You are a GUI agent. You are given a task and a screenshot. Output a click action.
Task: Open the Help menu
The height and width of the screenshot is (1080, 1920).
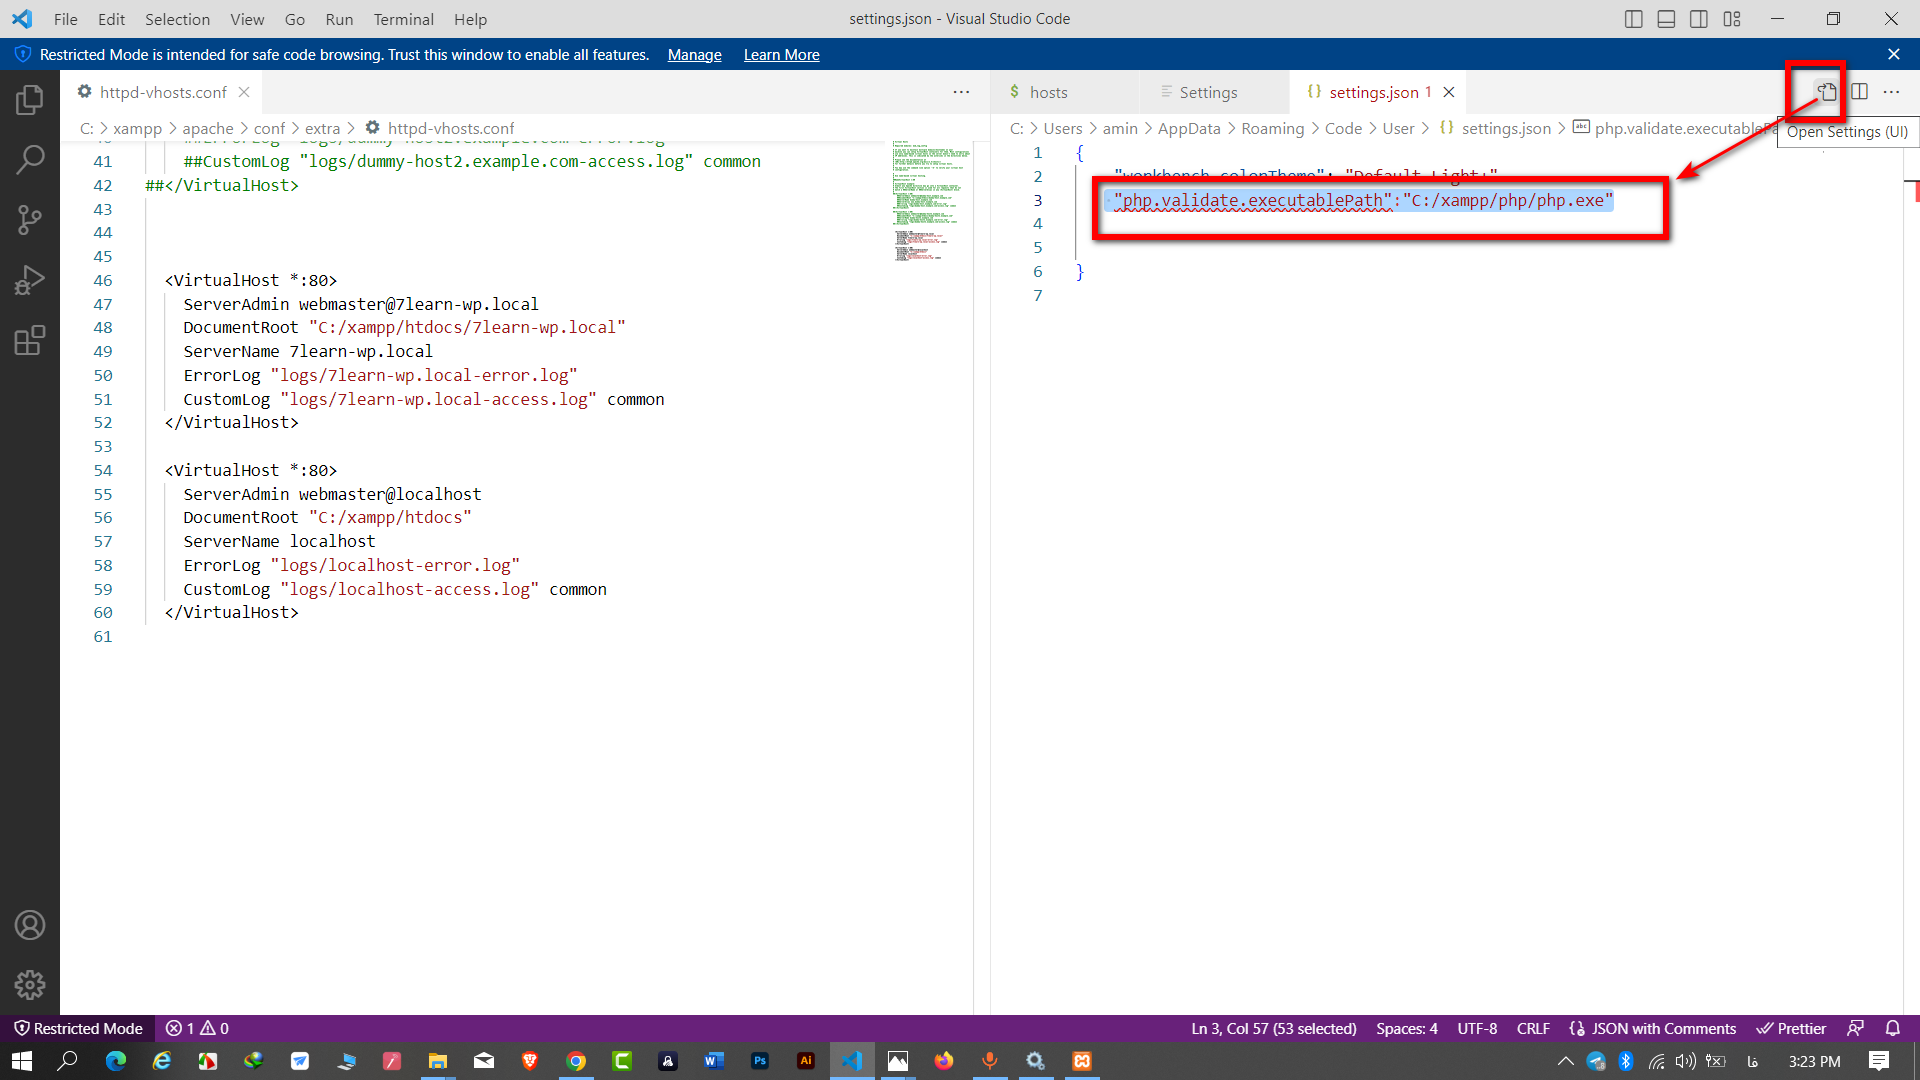pos(470,19)
